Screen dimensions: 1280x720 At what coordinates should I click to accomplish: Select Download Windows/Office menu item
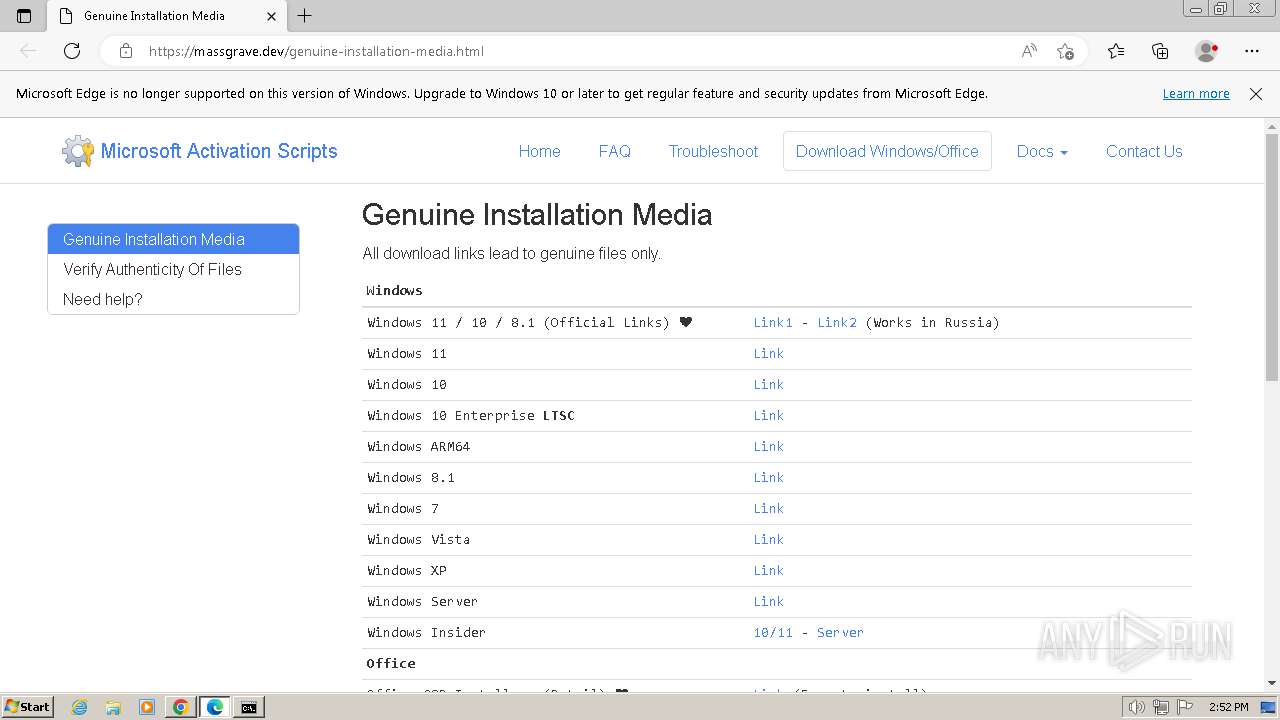(x=887, y=151)
